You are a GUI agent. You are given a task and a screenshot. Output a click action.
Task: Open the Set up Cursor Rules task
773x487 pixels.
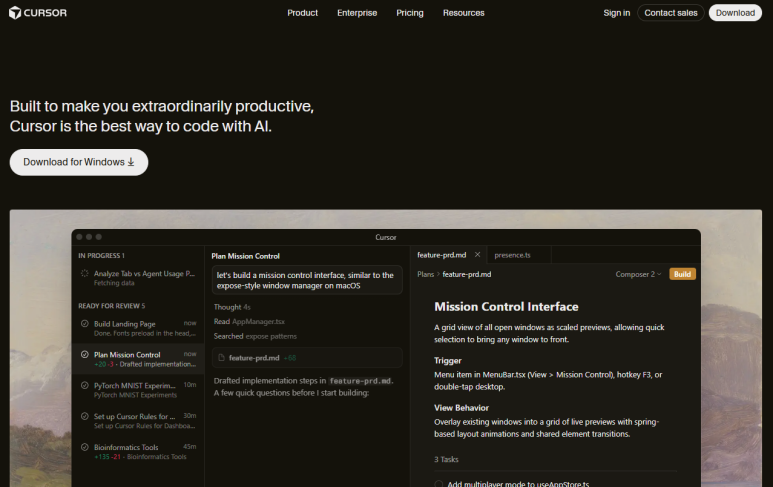tap(138, 421)
